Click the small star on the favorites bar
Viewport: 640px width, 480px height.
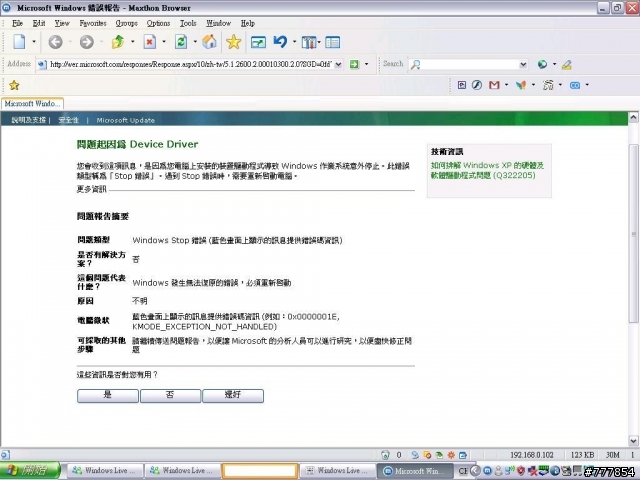(x=14, y=85)
